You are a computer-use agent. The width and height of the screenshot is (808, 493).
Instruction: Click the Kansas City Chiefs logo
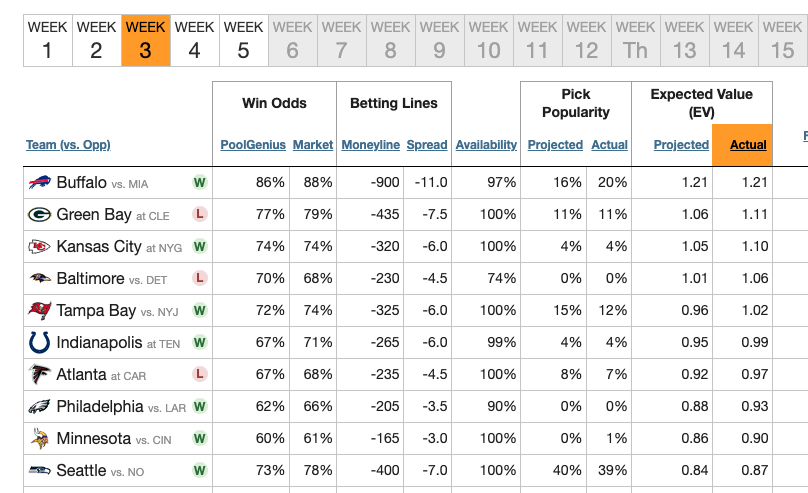[40, 247]
